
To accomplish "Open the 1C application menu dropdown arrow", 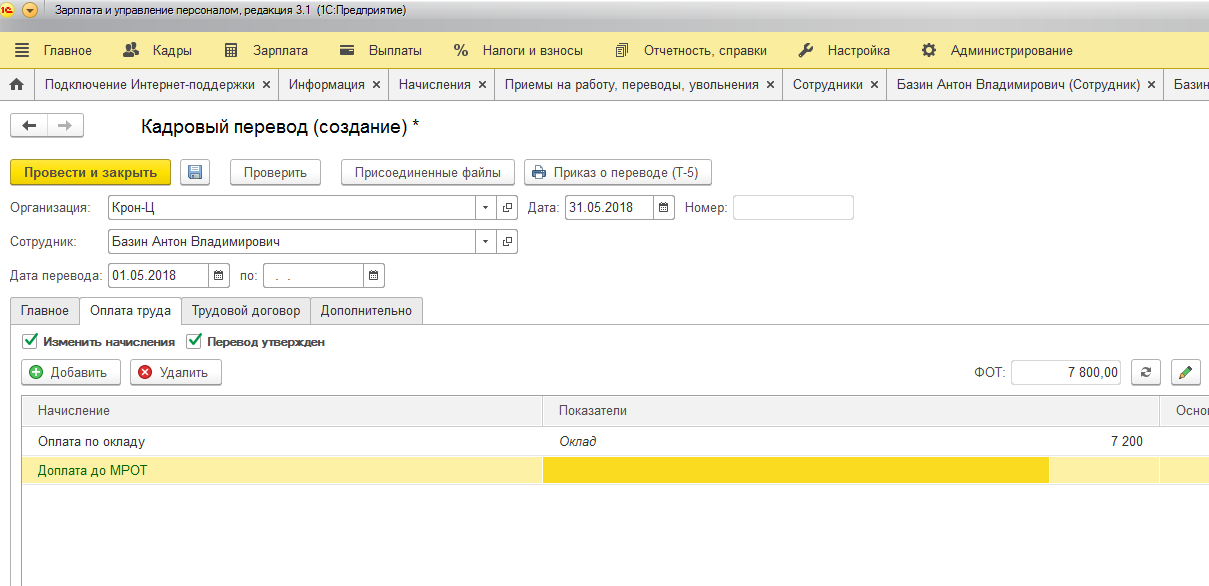I will [x=28, y=10].
